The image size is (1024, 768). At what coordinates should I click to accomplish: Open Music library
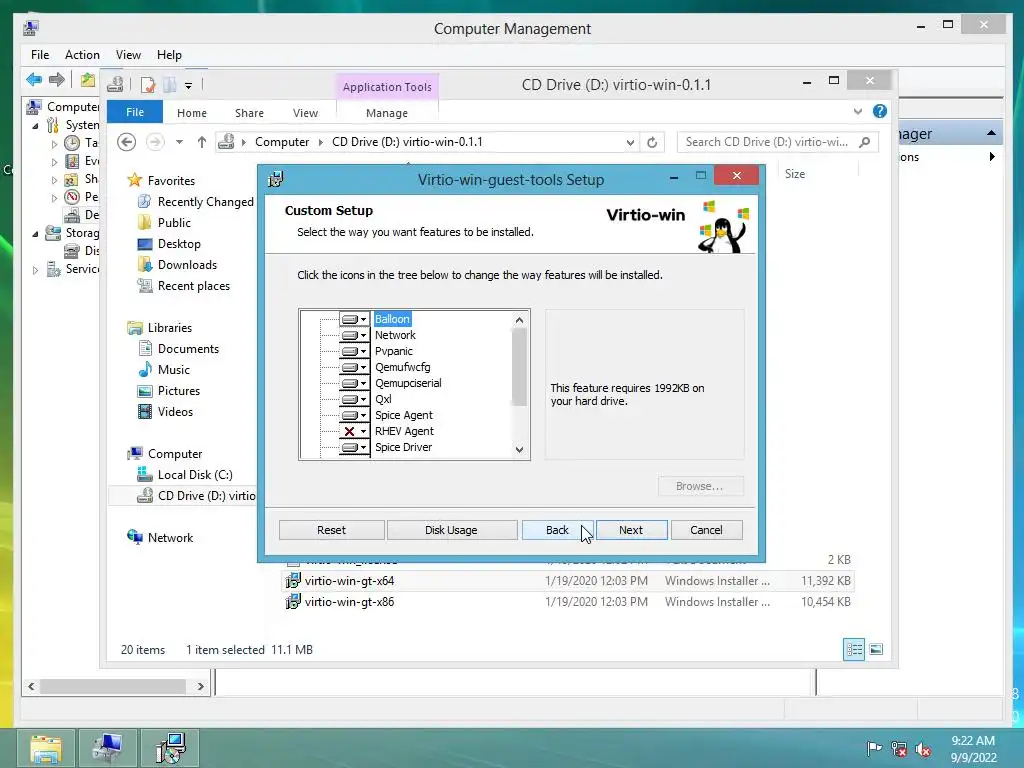(x=164, y=370)
